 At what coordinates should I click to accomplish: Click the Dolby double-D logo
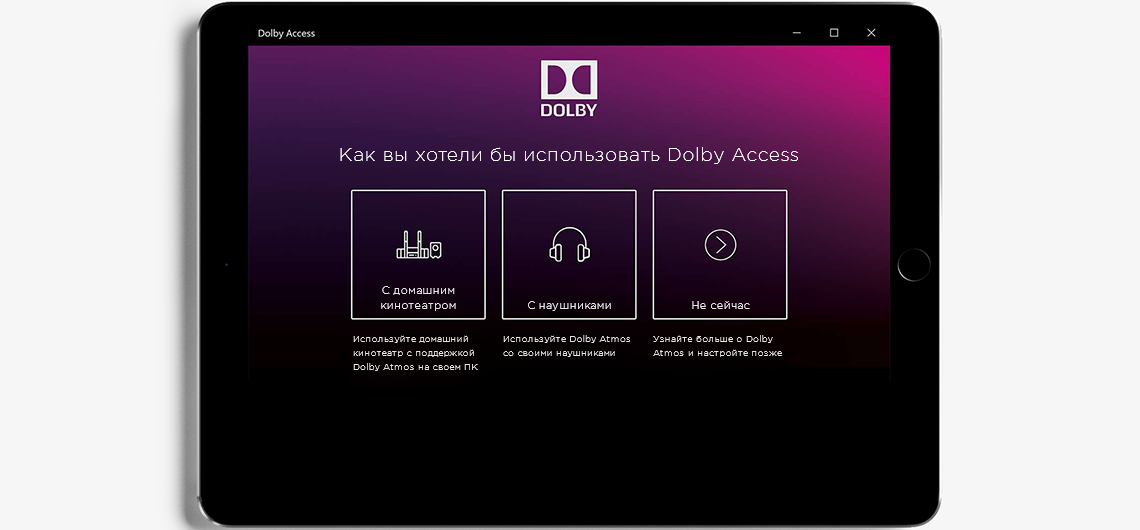coord(569,79)
